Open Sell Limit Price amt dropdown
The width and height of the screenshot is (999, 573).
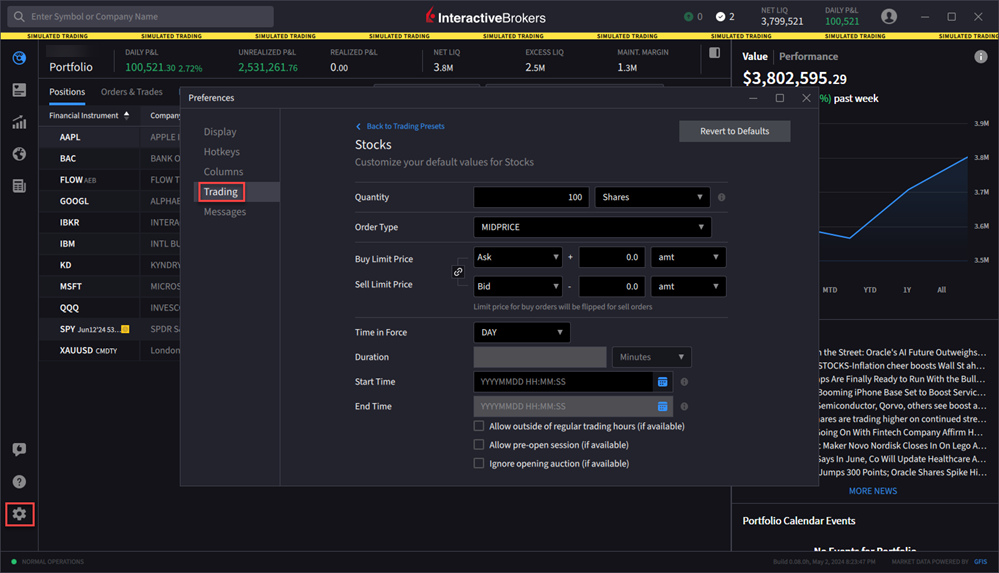tap(688, 286)
